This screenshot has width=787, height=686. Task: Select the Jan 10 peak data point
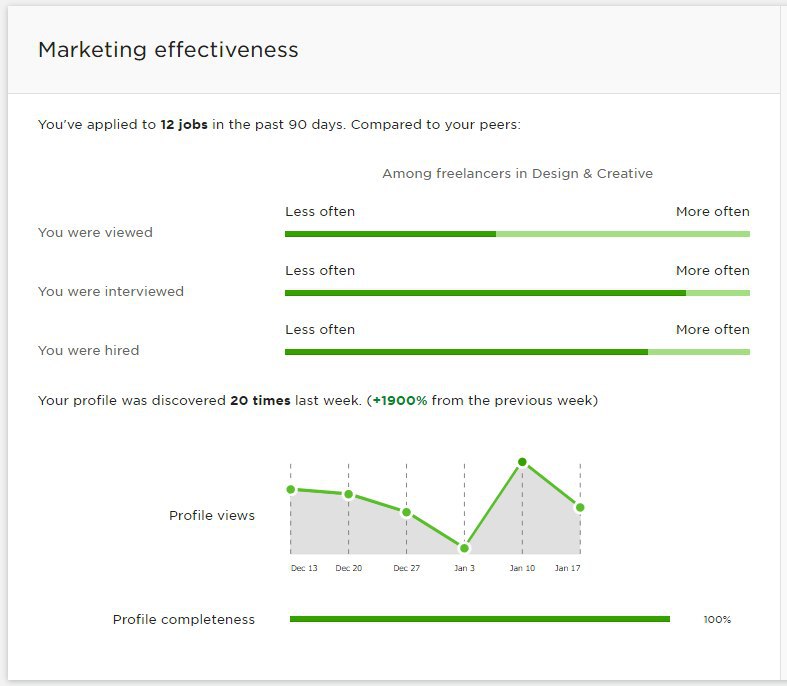522,462
